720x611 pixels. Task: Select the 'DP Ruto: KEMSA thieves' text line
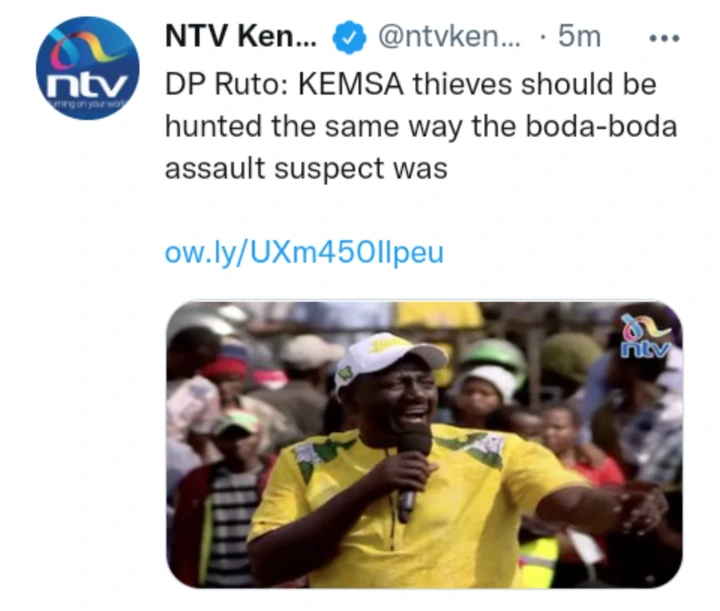(x=411, y=84)
